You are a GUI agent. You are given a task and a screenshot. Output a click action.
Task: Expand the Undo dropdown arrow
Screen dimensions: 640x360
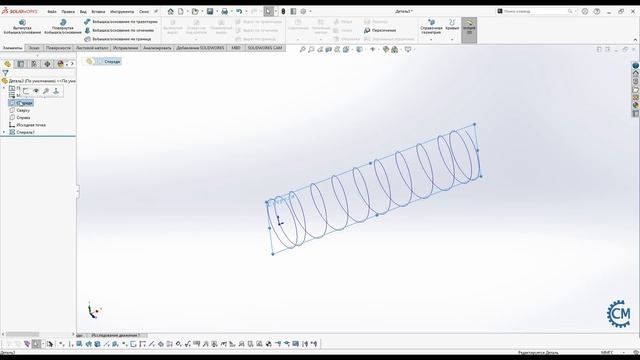246,11
